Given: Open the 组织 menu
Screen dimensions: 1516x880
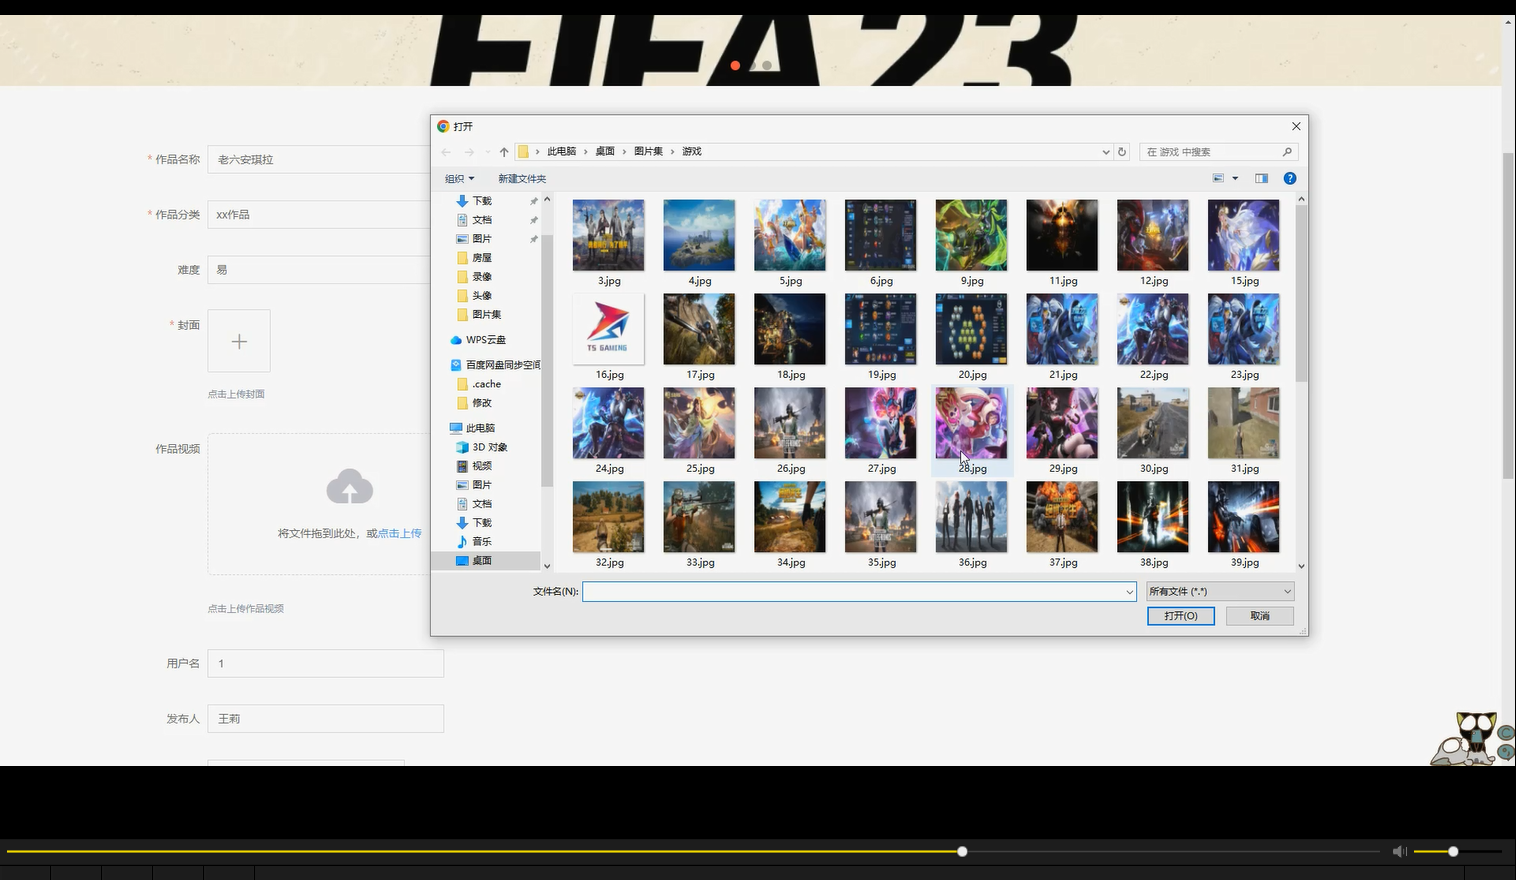Looking at the screenshot, I should pos(459,178).
